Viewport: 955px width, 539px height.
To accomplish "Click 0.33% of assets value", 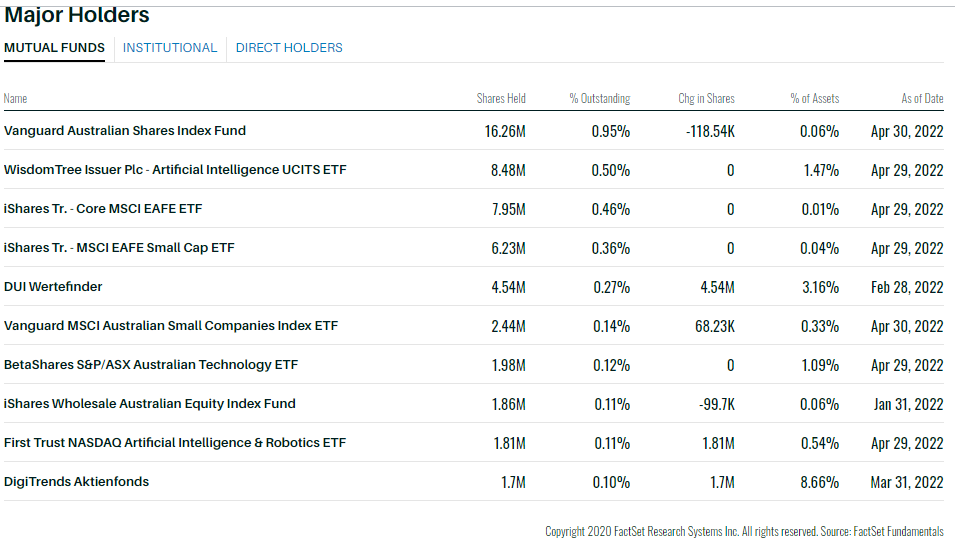I will coord(820,326).
